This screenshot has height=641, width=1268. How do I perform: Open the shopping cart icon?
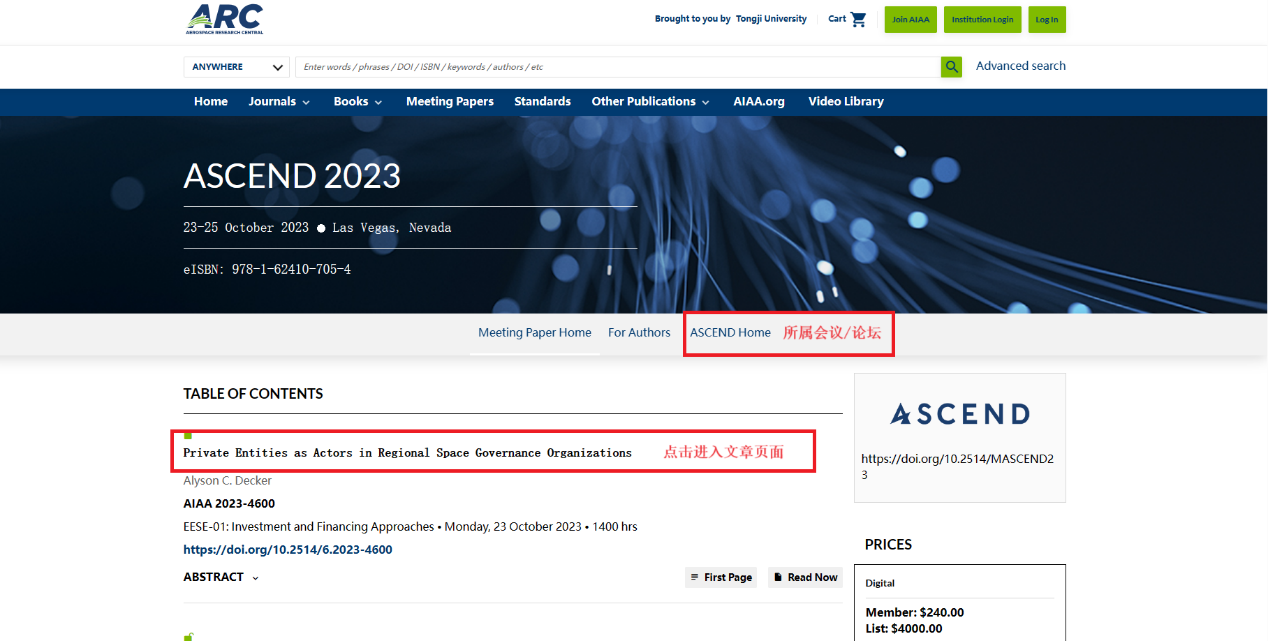[x=858, y=19]
